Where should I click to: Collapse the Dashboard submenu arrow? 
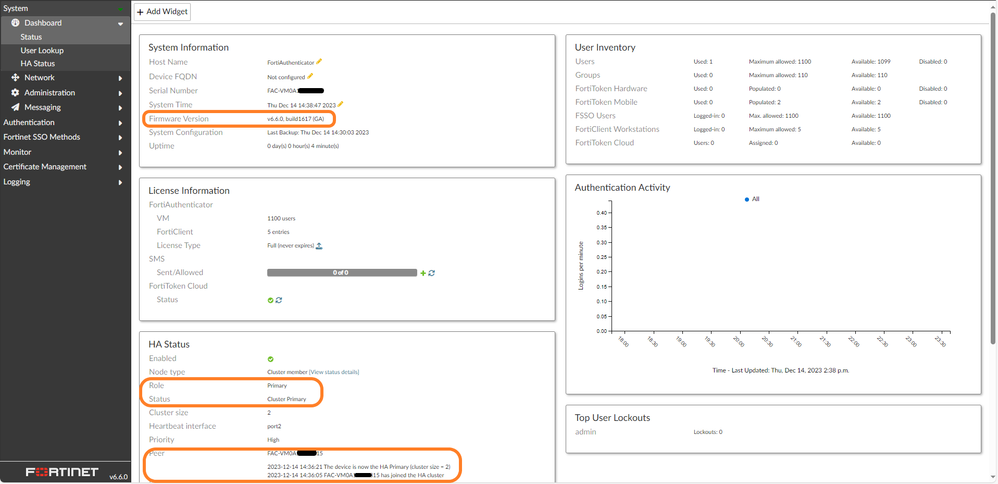[120, 24]
